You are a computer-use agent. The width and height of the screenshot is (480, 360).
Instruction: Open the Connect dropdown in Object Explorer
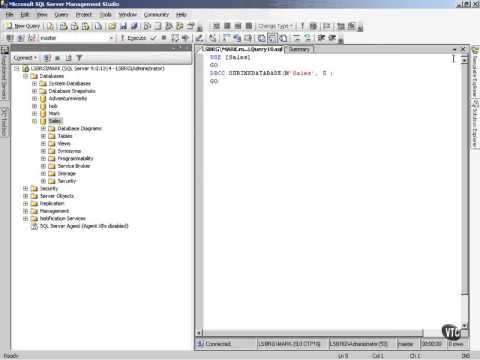point(25,58)
